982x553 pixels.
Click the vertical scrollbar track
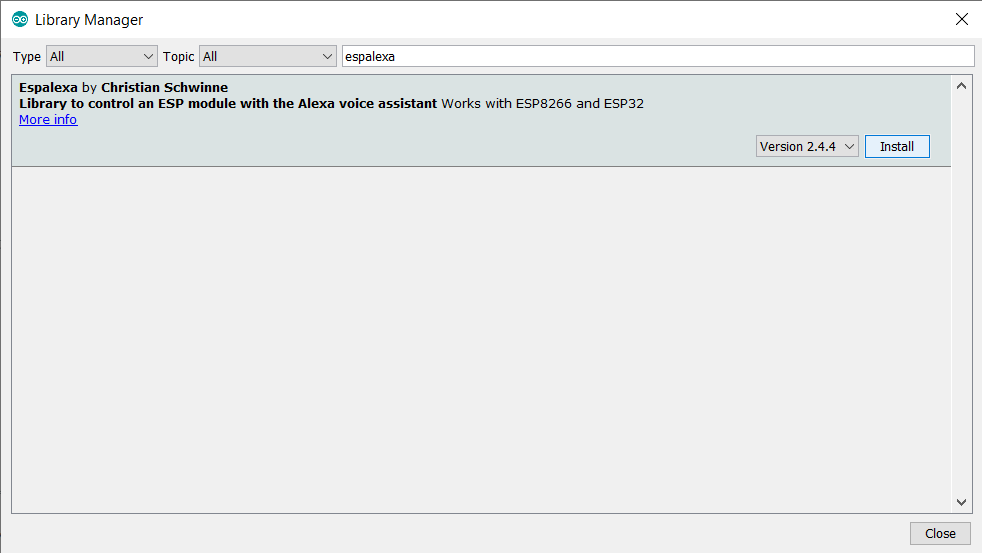coord(961,294)
